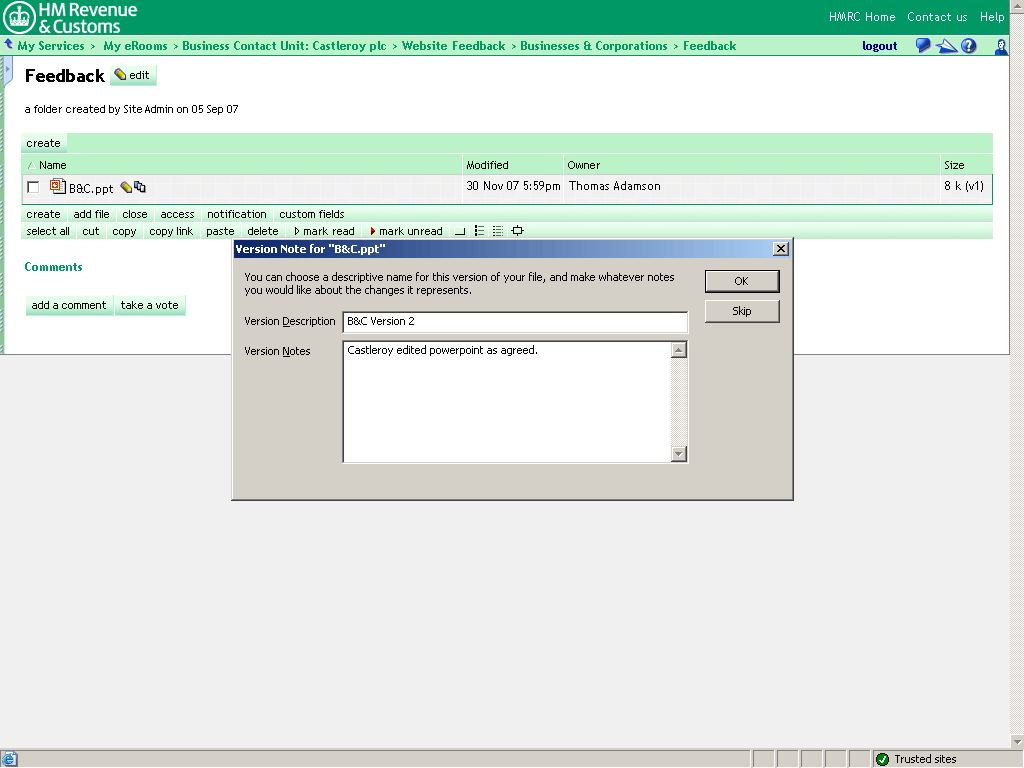Screen dimensions: 1024x768
Task: Tick the checkbox beside B&C.ppt
Action: (33, 187)
